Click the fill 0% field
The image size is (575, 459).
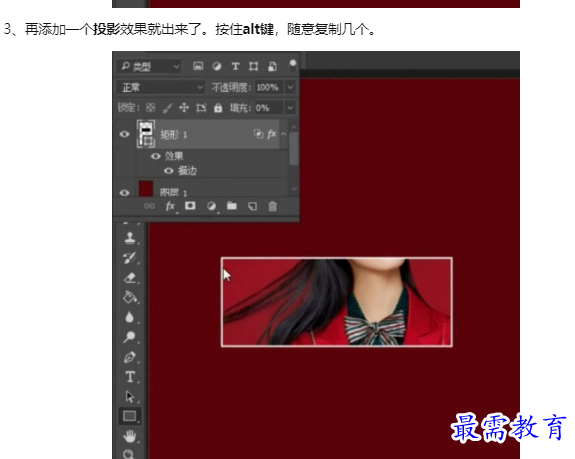269,108
